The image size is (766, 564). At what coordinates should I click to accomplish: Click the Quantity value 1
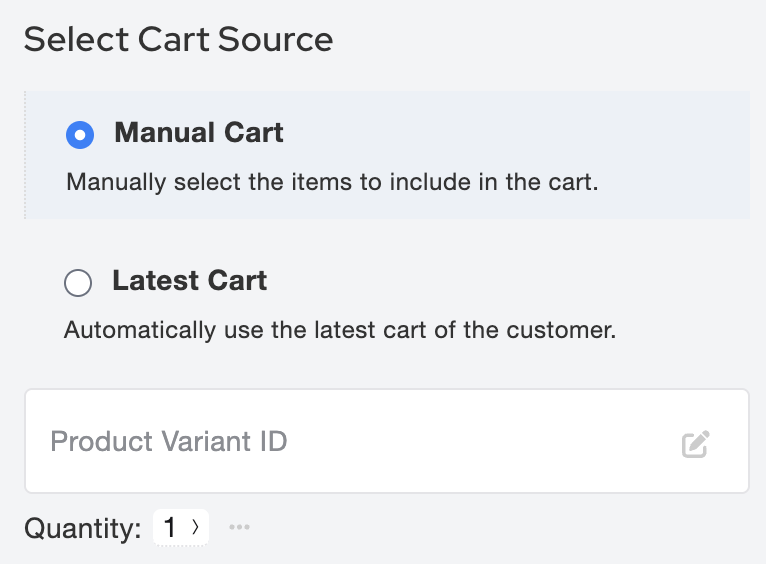[170, 527]
